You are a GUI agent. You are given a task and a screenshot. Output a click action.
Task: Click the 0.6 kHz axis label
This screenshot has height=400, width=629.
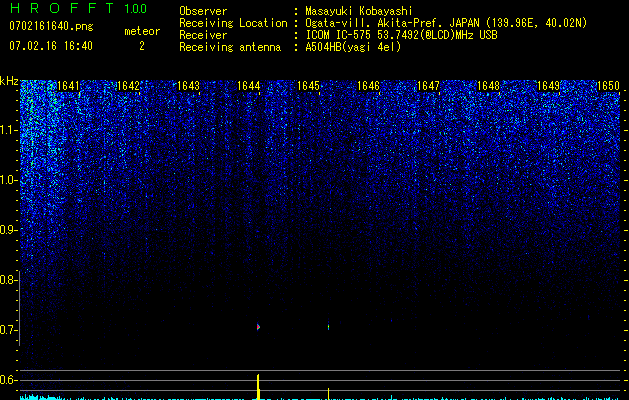[x=8, y=380]
